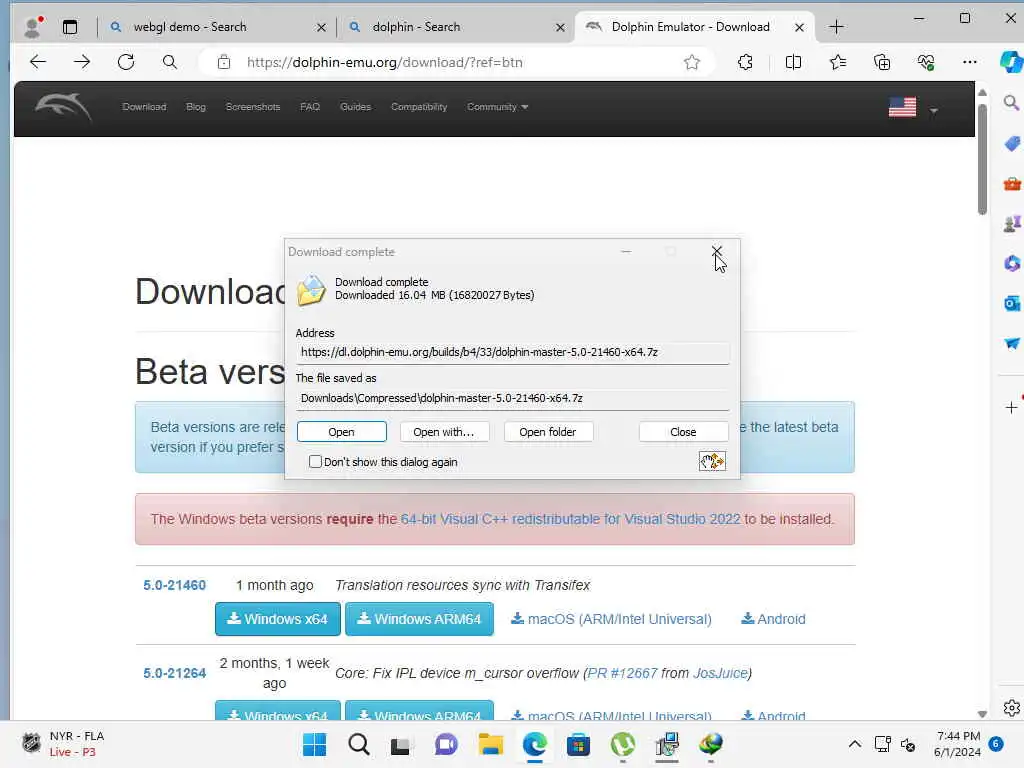Open the JosJuice author link
The width and height of the screenshot is (1024, 768).
tap(720, 673)
